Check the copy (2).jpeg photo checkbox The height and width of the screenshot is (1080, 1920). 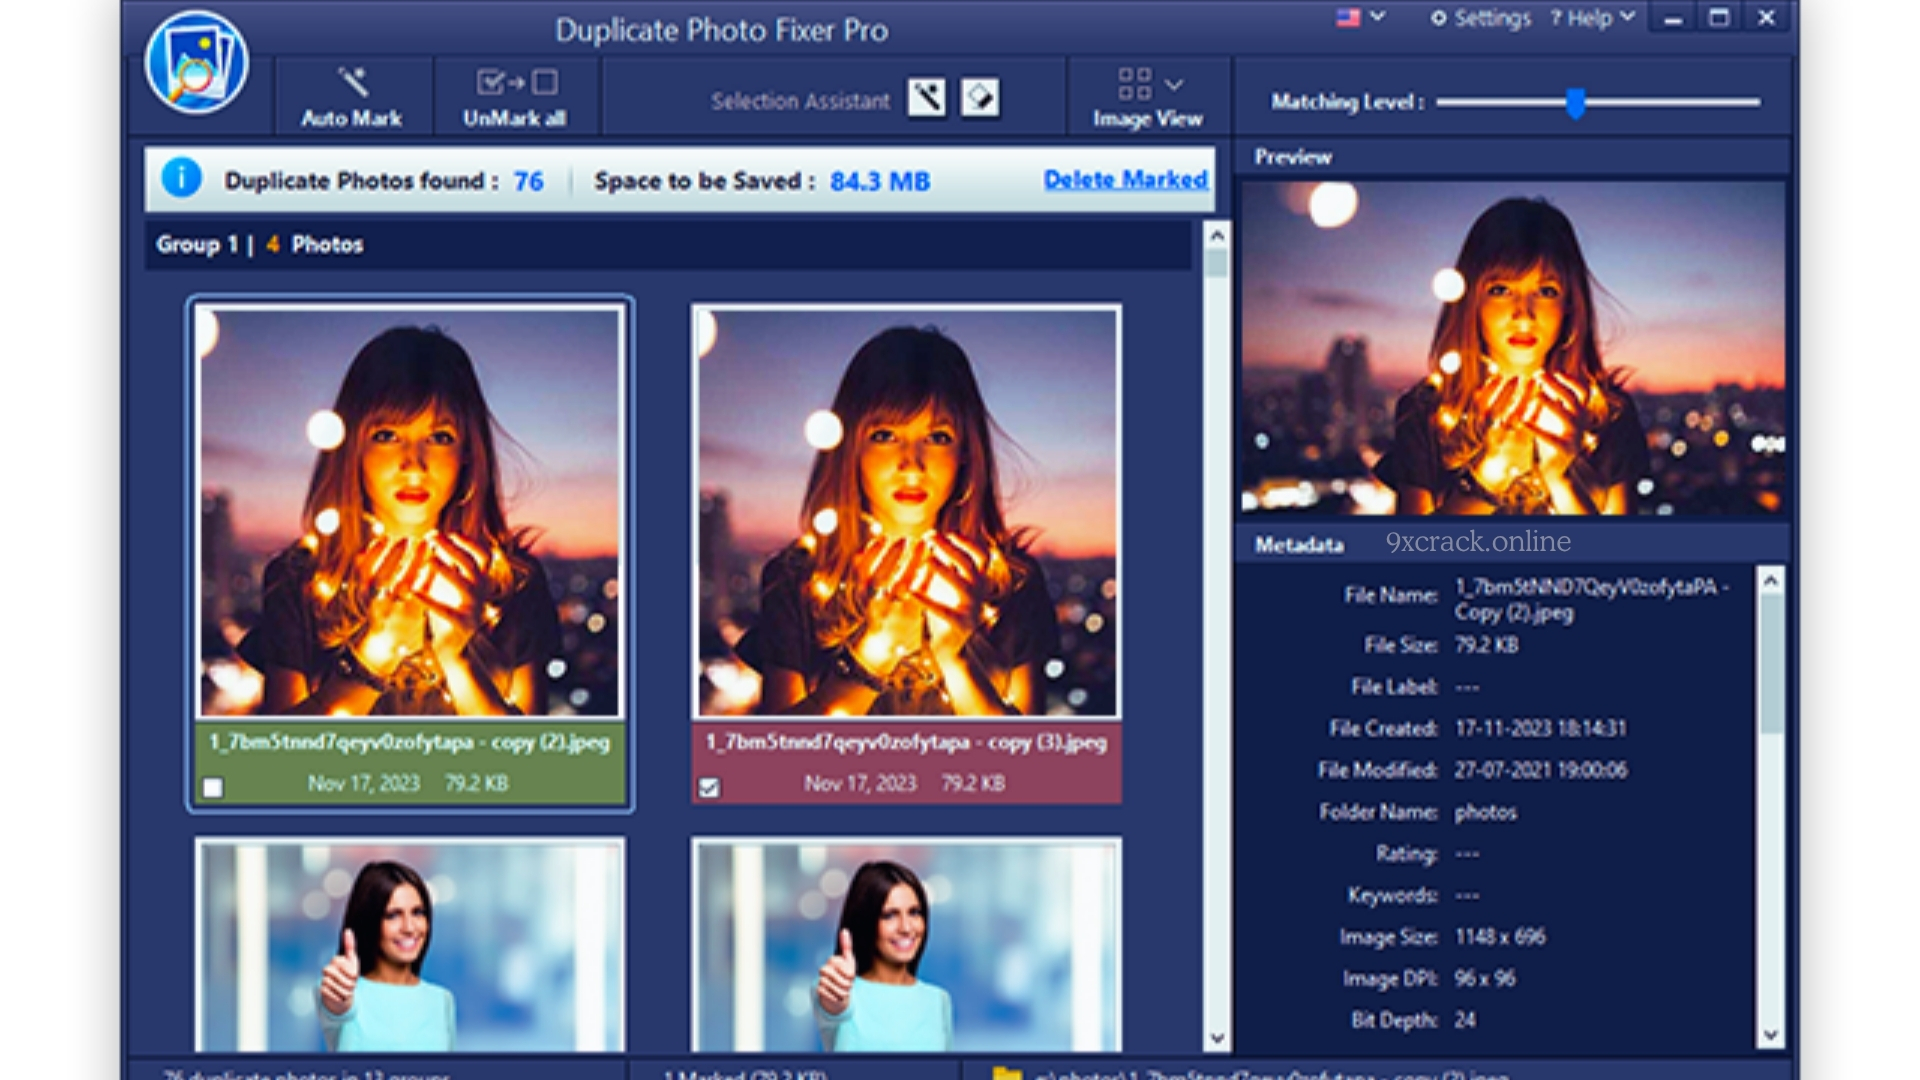click(213, 788)
